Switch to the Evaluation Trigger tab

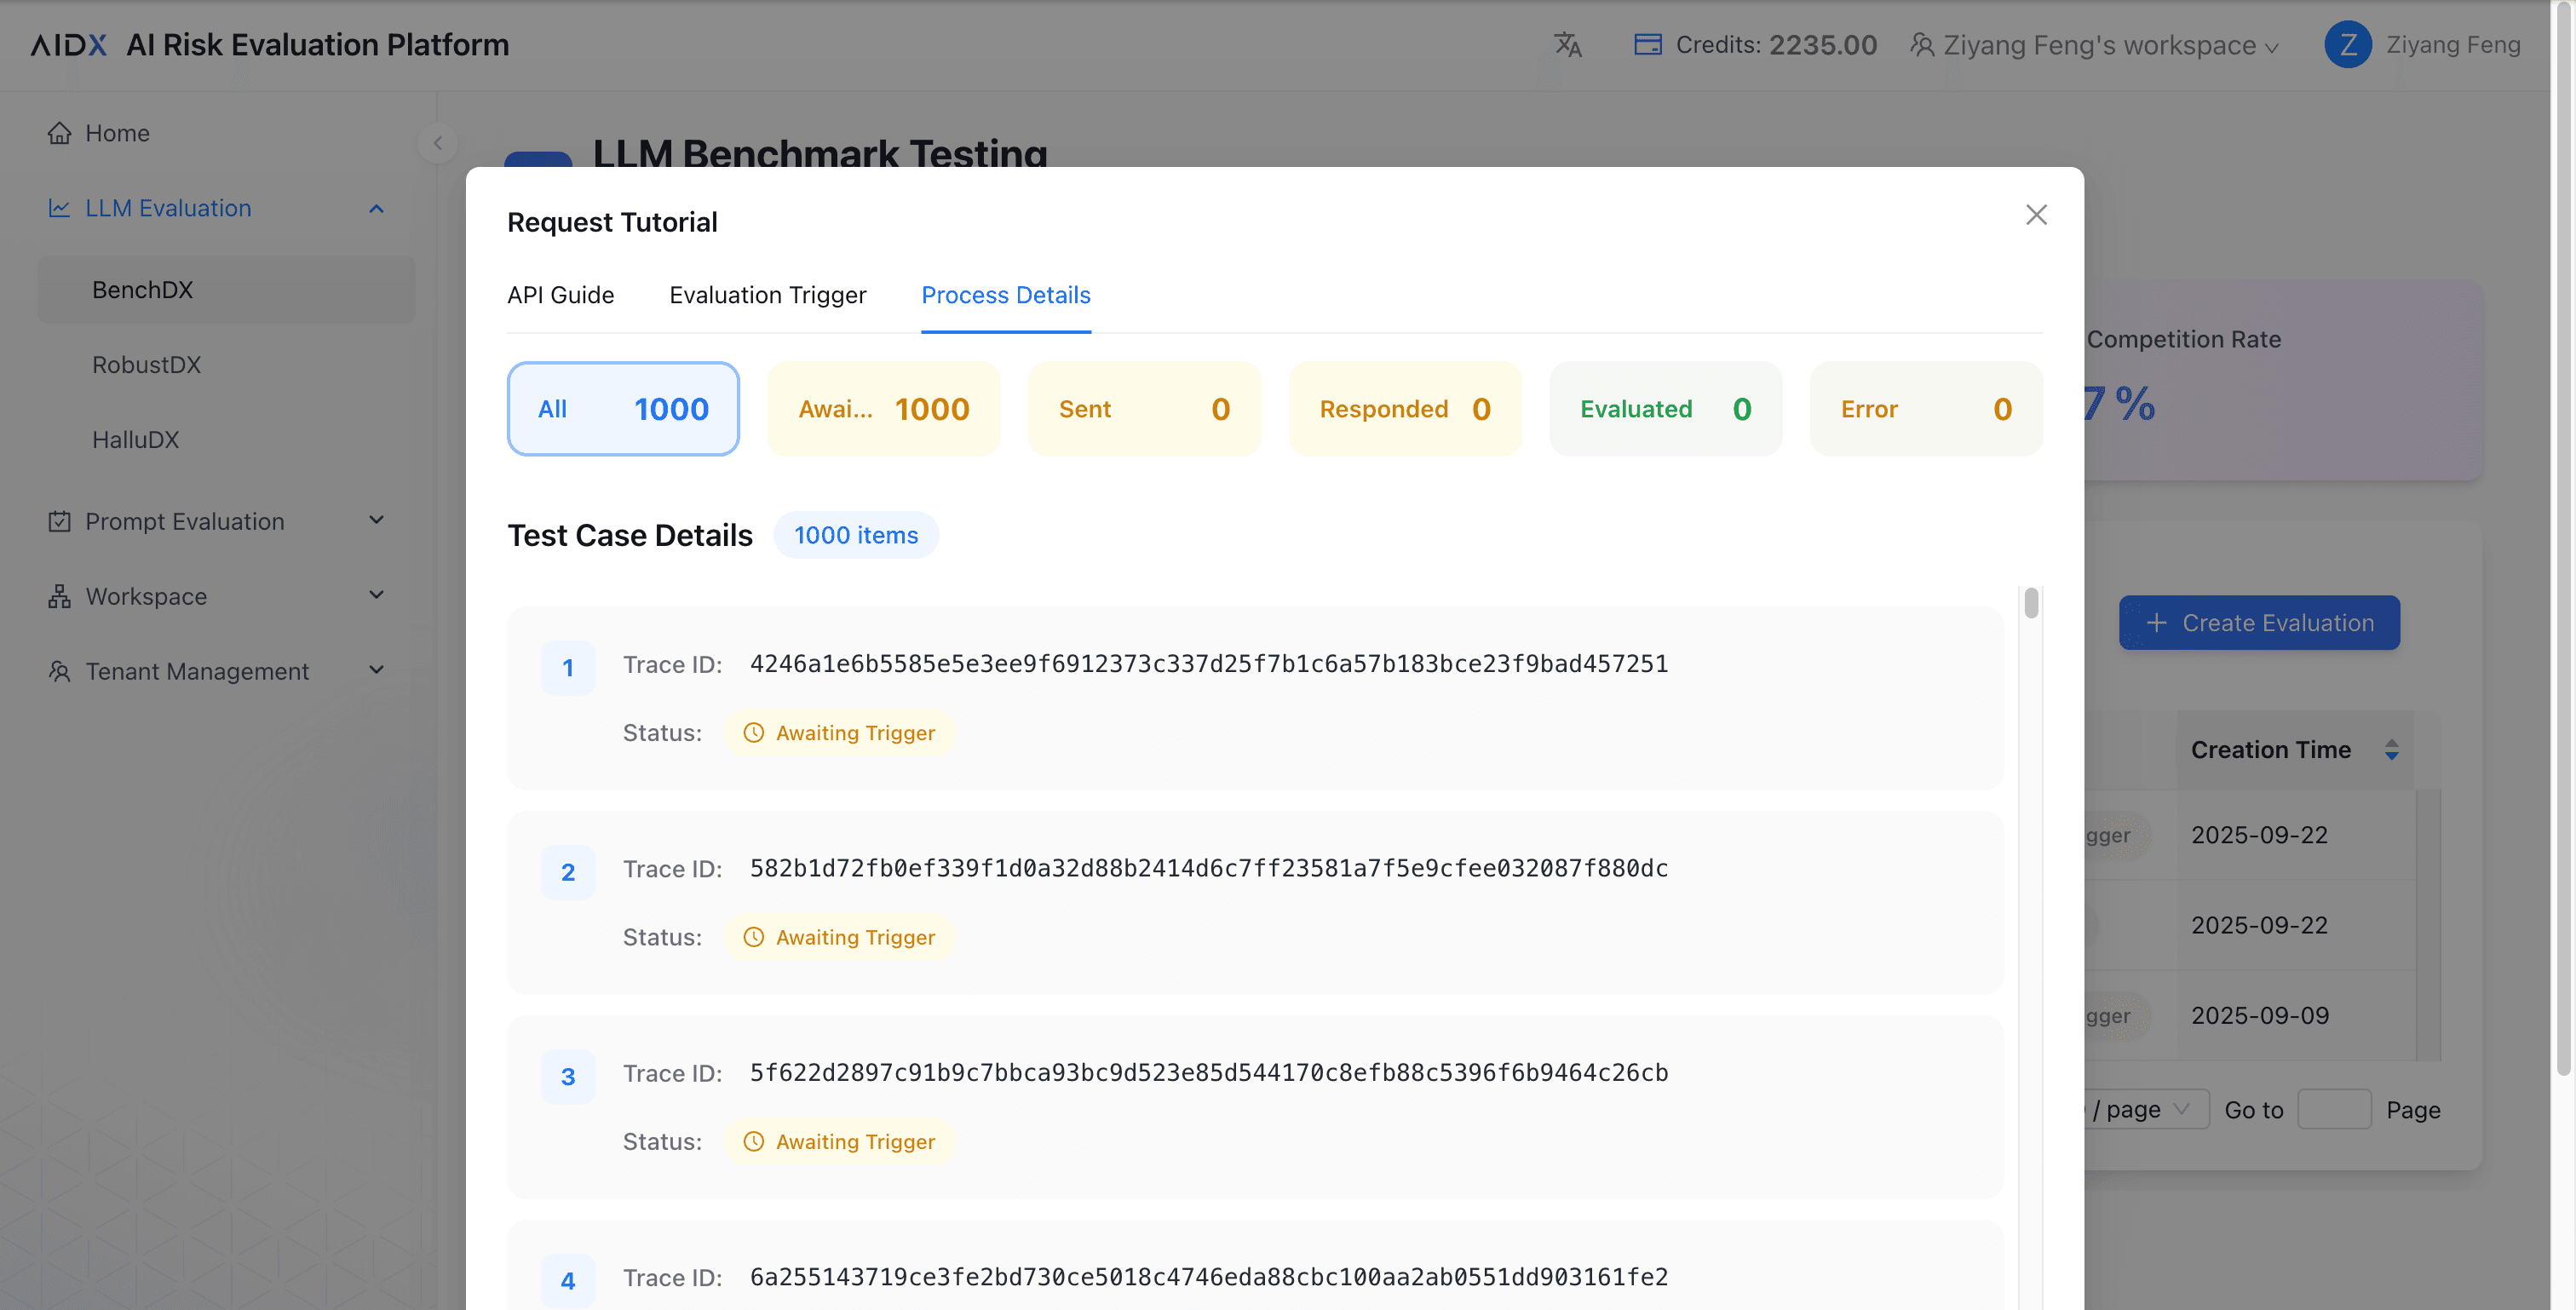767,295
